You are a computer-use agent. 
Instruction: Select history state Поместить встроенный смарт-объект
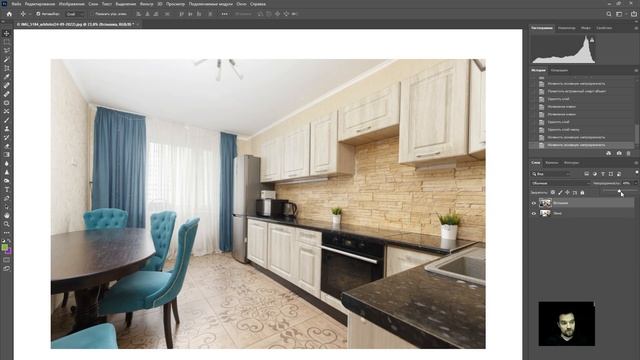576,91
